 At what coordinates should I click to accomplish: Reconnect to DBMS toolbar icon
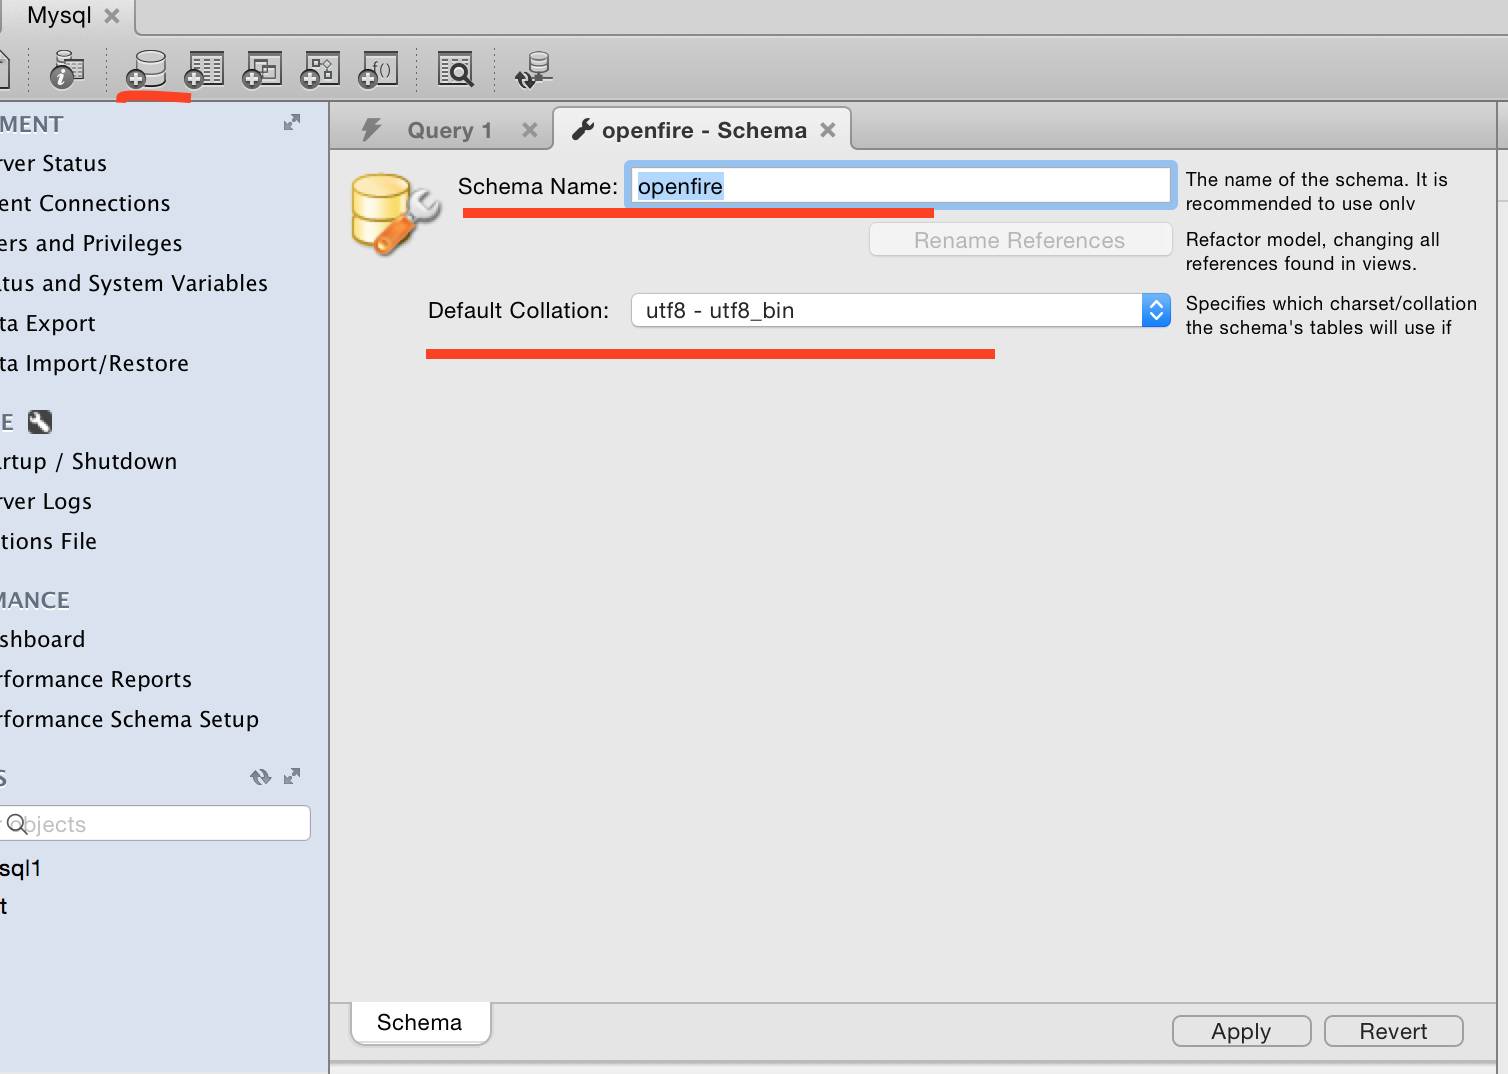(x=533, y=70)
